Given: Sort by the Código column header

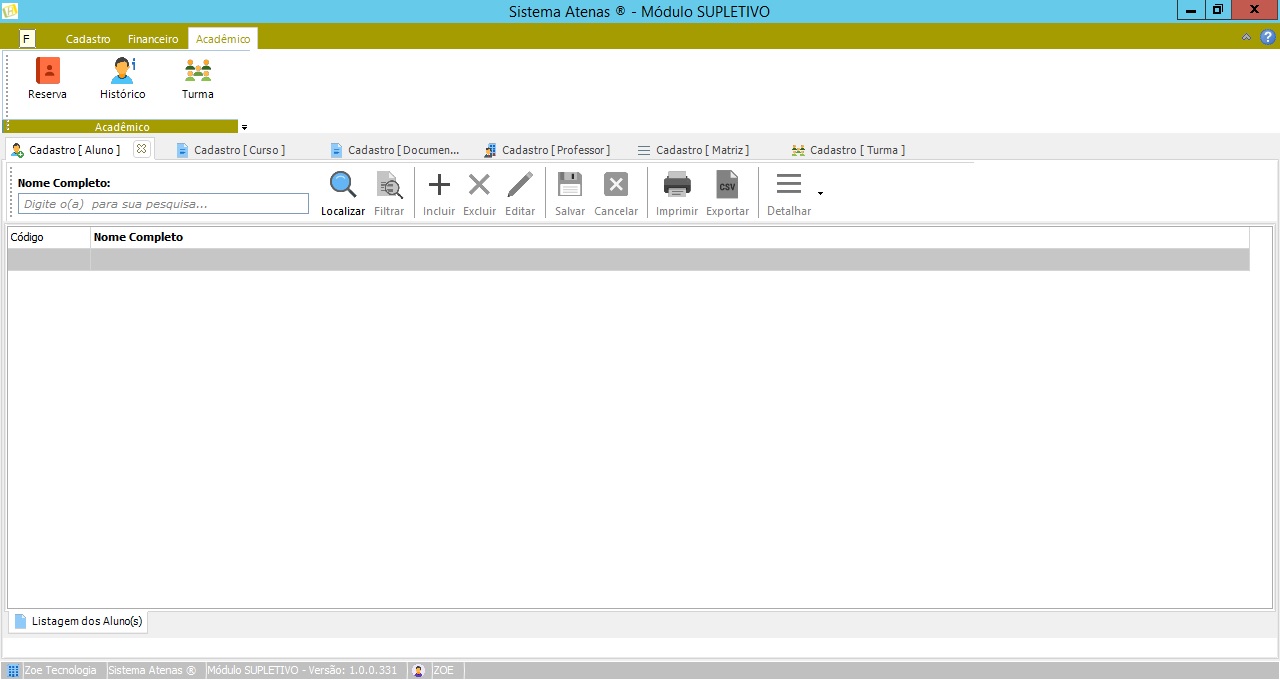Looking at the screenshot, I should [x=49, y=237].
